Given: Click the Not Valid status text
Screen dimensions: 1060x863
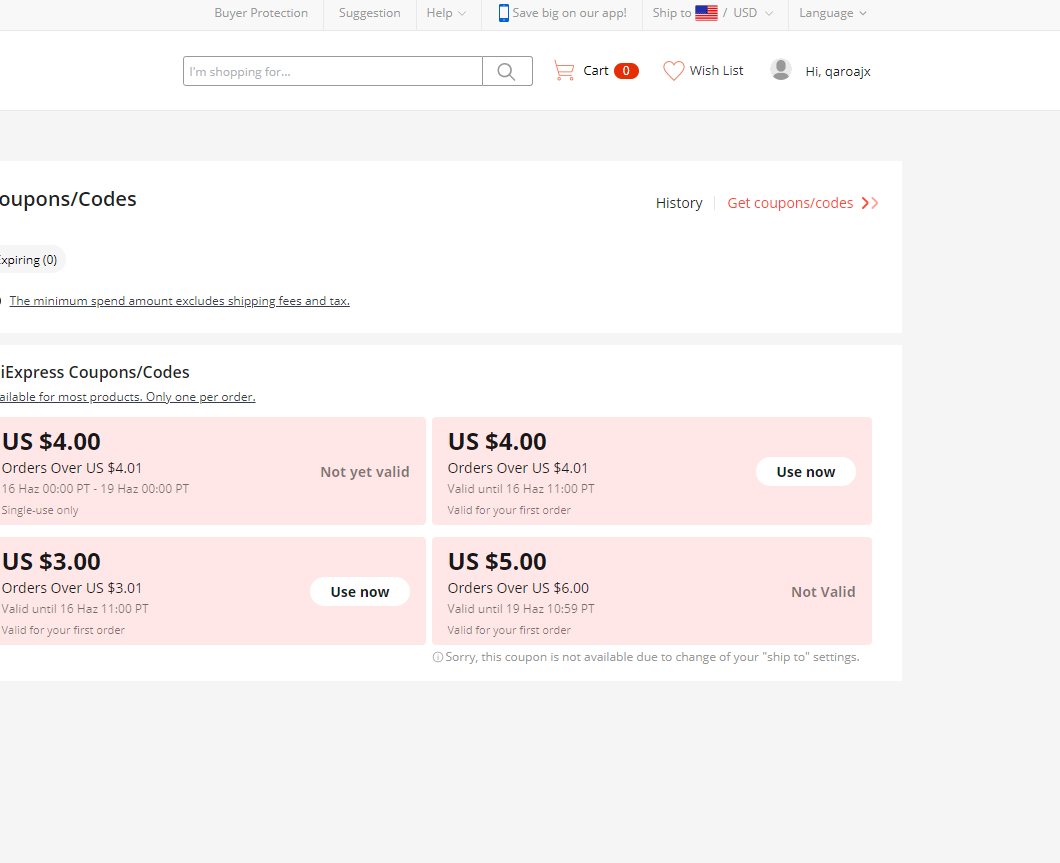Looking at the screenshot, I should click(823, 592).
